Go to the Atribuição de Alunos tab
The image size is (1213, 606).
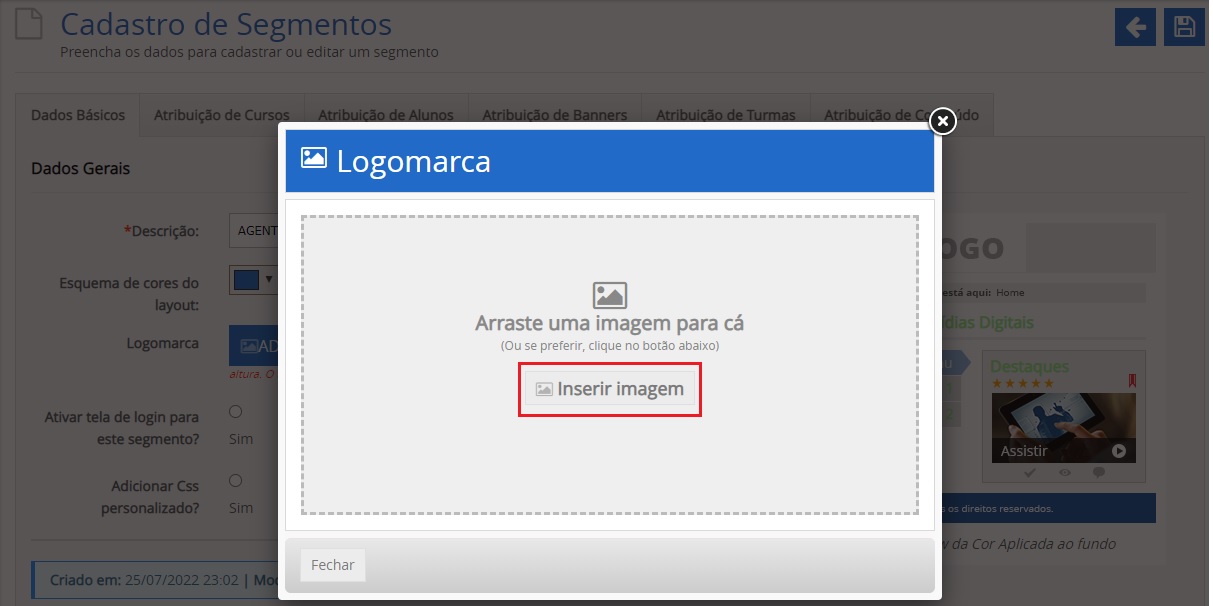pyautogui.click(x=385, y=115)
